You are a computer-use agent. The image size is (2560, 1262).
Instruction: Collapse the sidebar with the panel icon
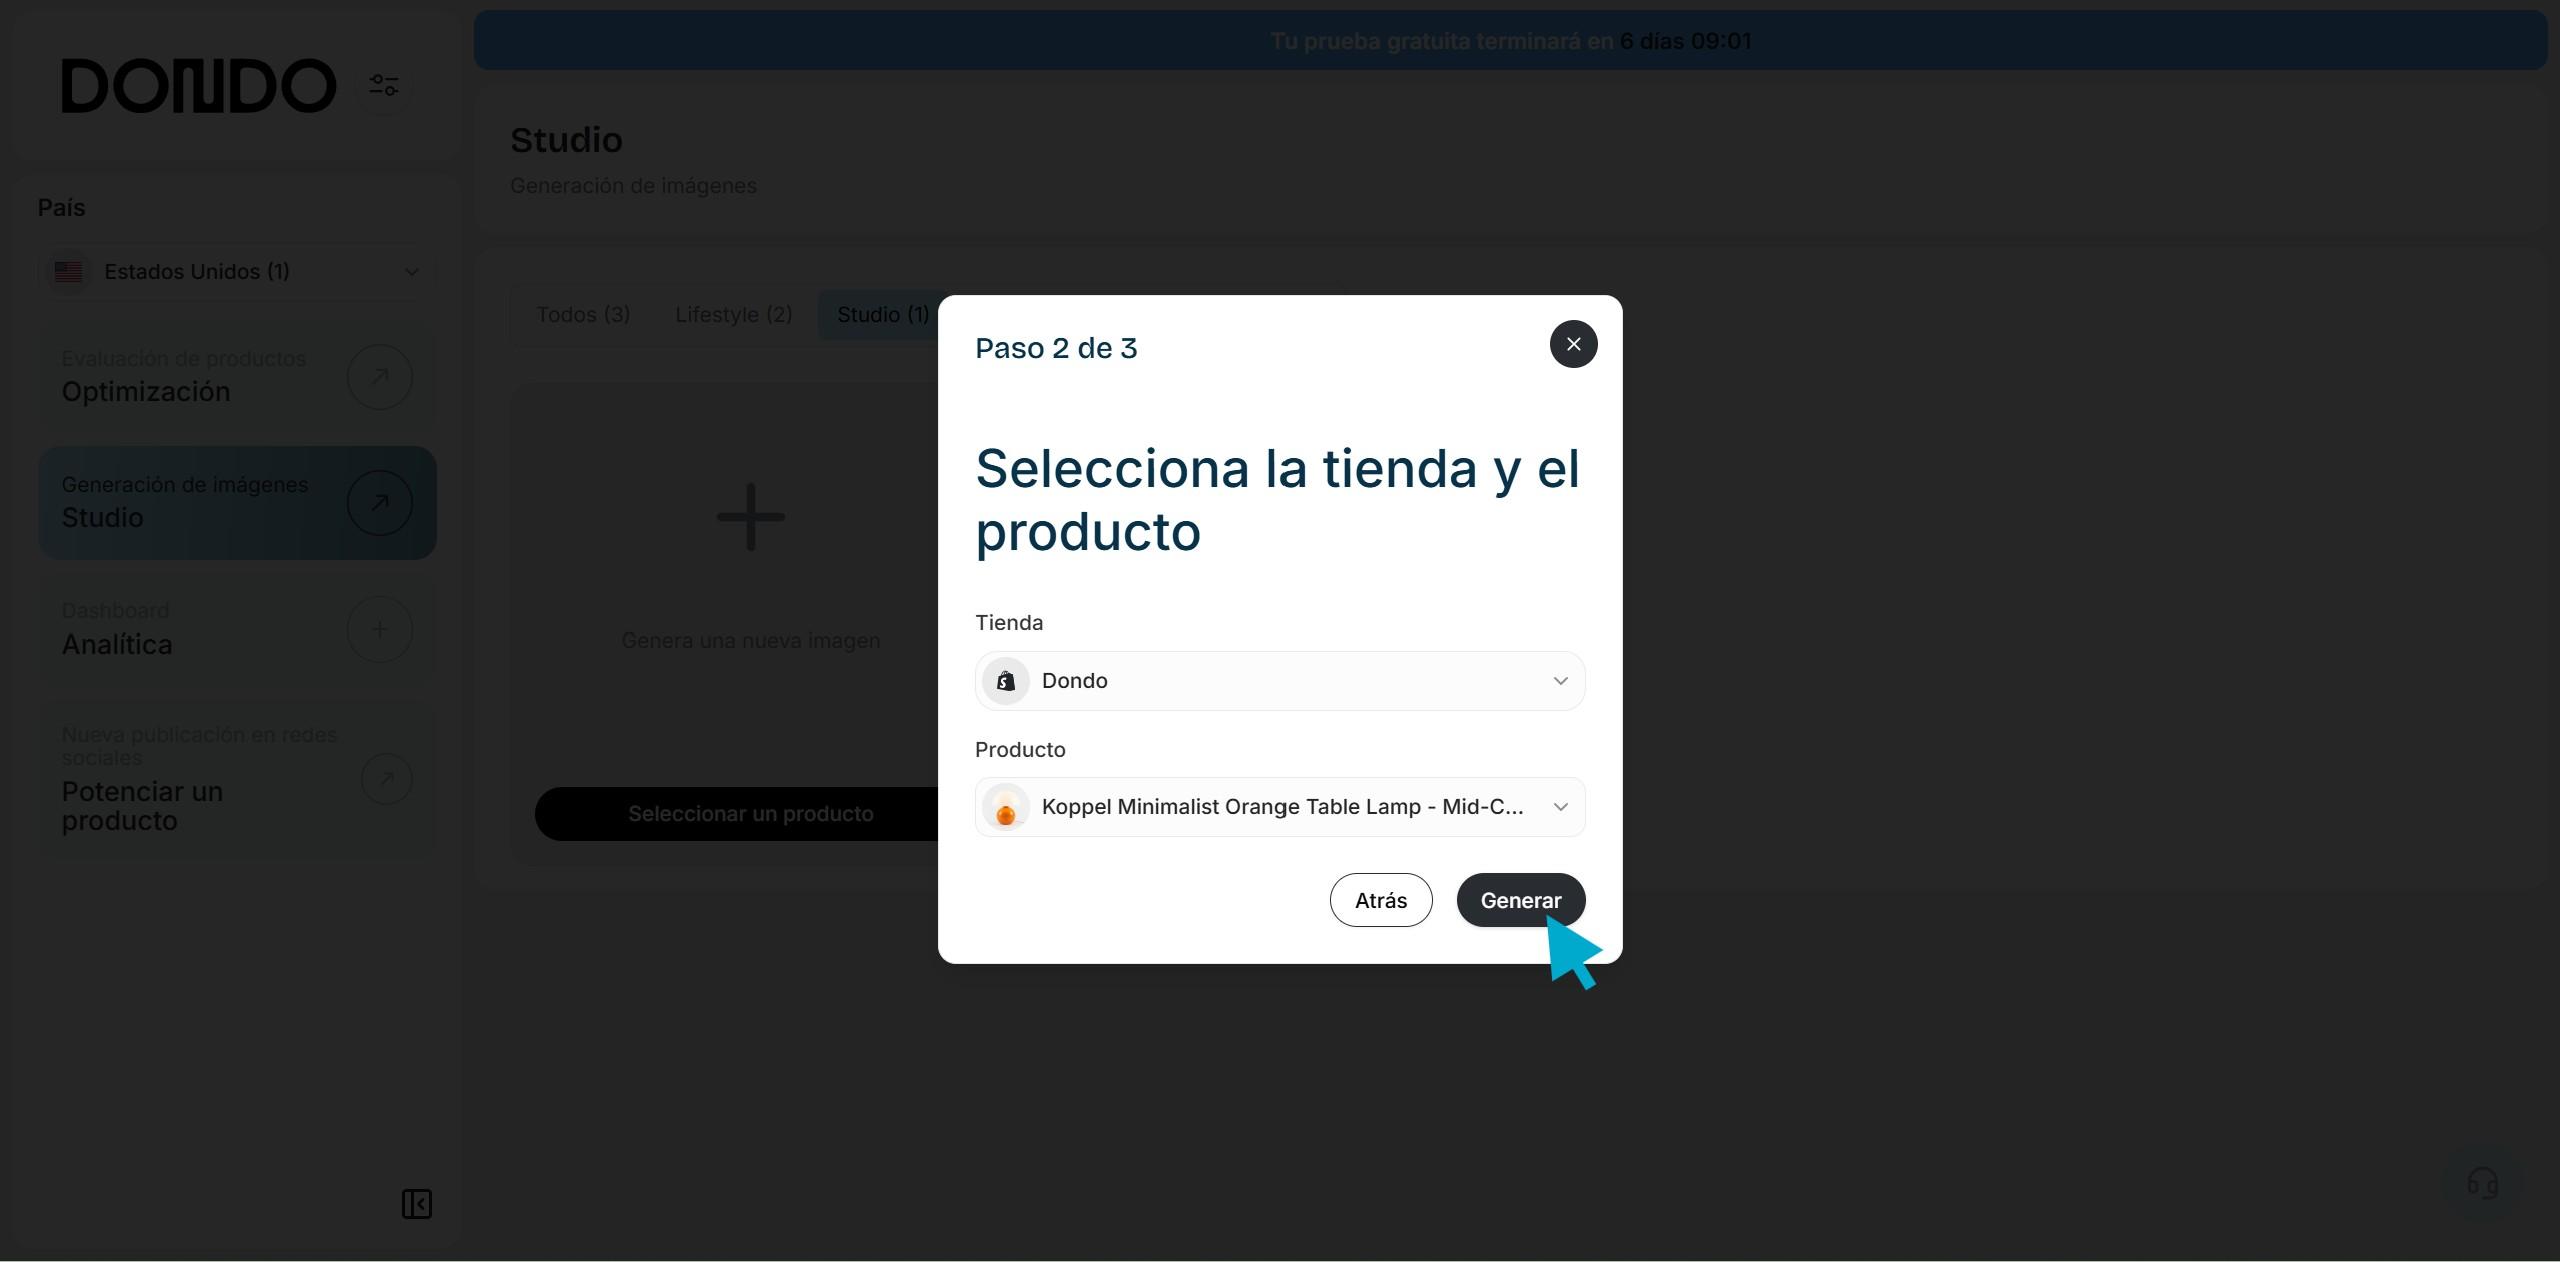417,1204
